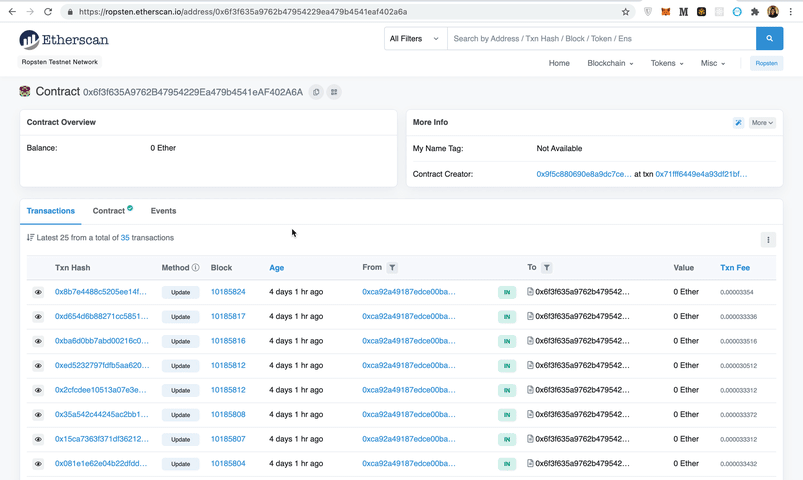Expand the Blockchain navigation menu
Screen dimensions: 803x480
click(610, 63)
